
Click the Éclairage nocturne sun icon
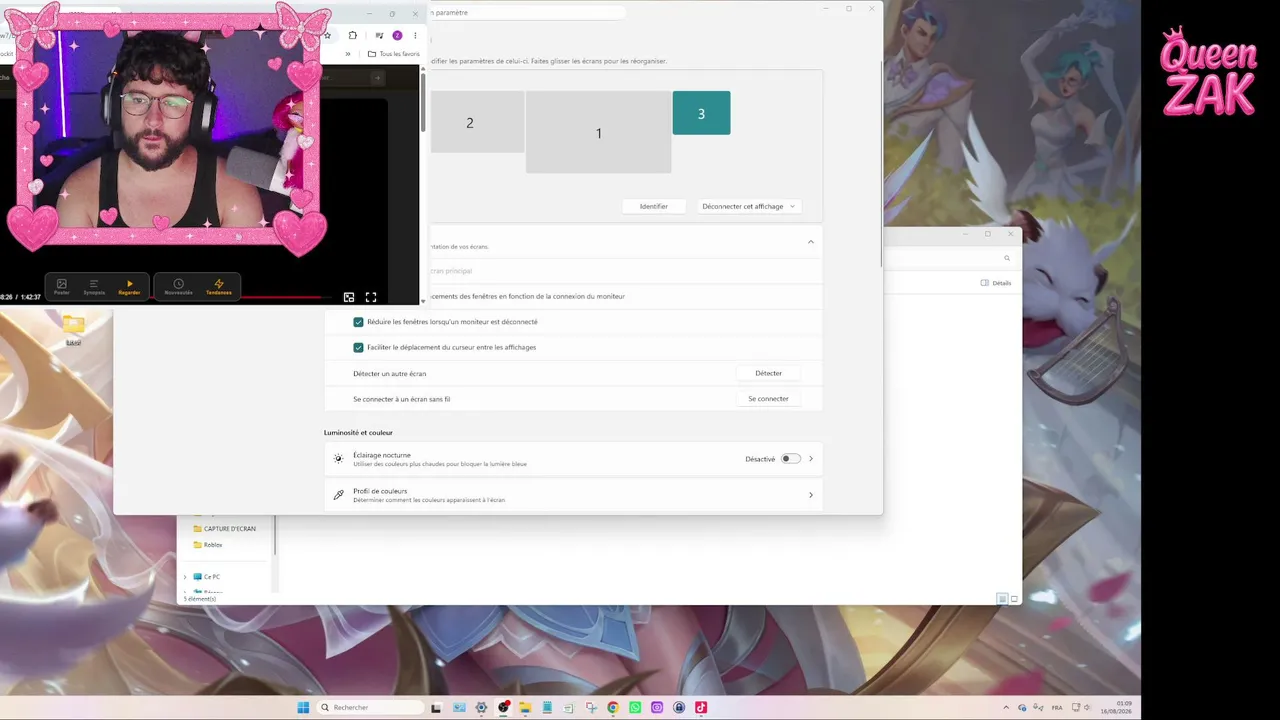338,459
